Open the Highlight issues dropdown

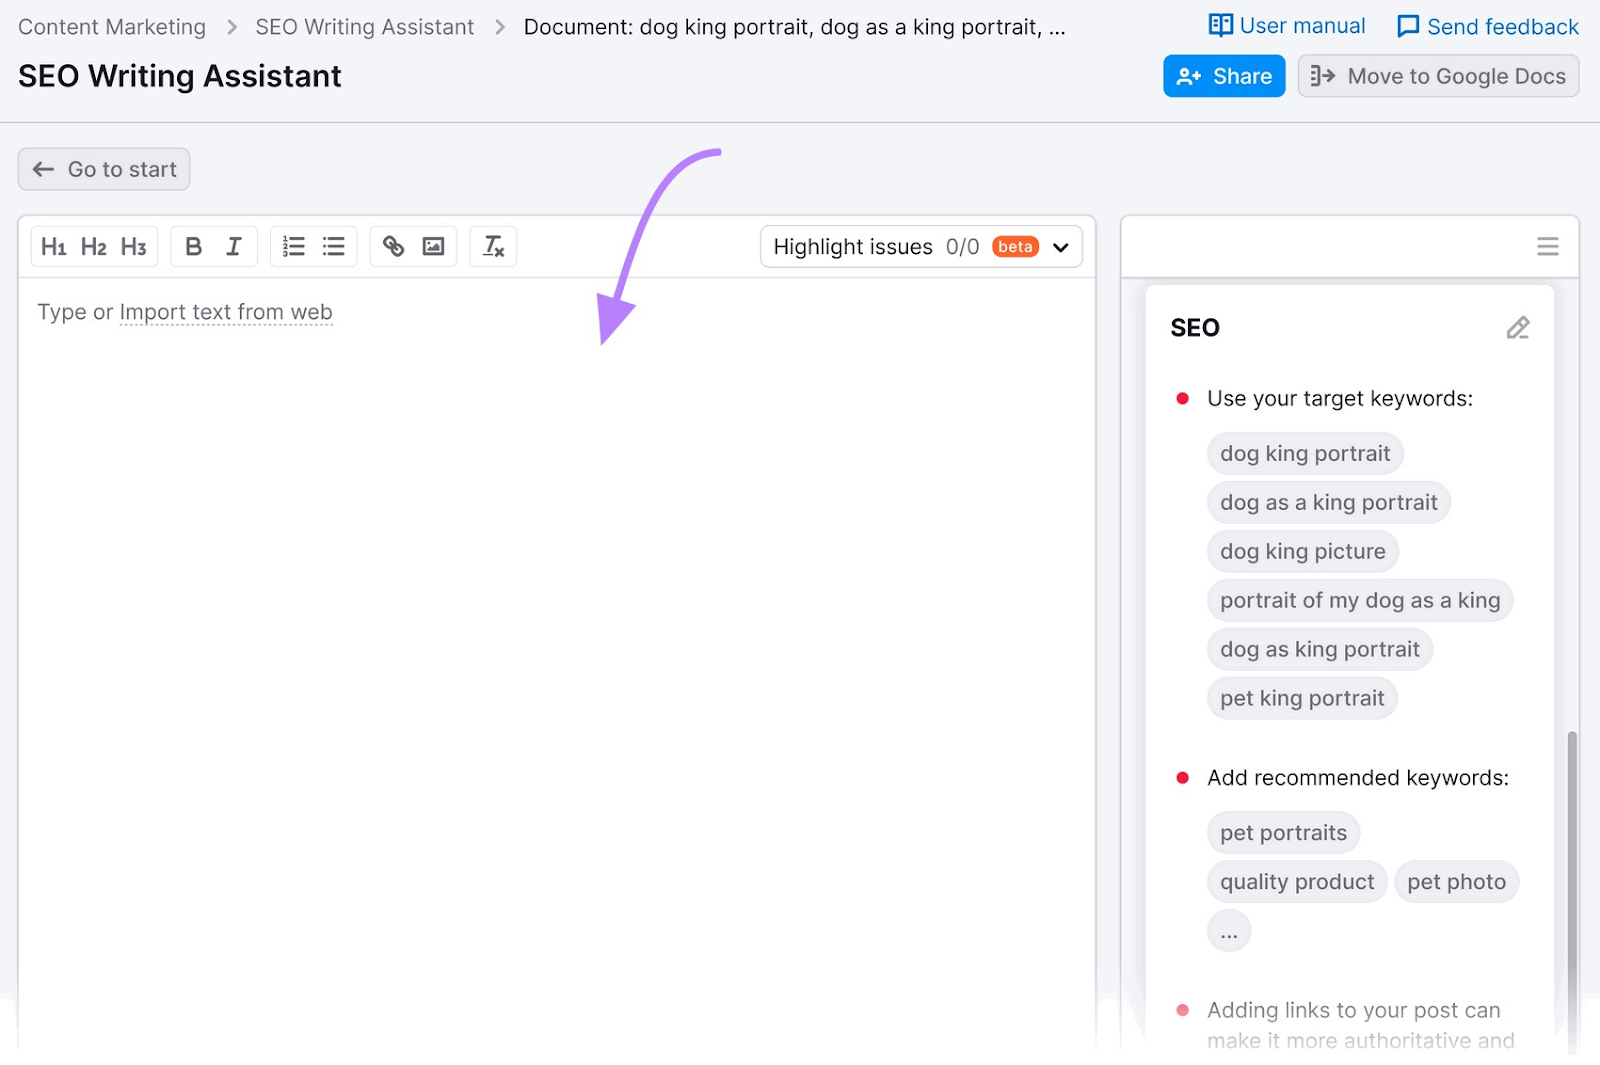point(1060,246)
